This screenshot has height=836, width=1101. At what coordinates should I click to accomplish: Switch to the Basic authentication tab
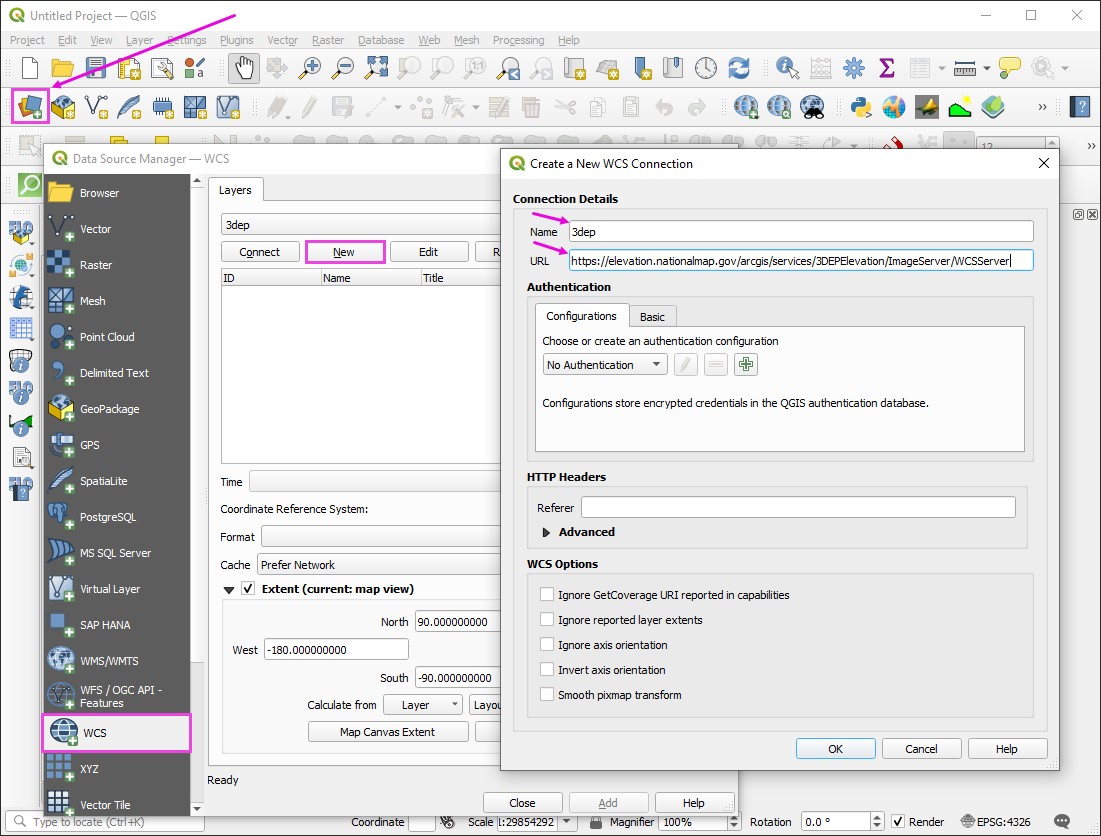click(652, 316)
